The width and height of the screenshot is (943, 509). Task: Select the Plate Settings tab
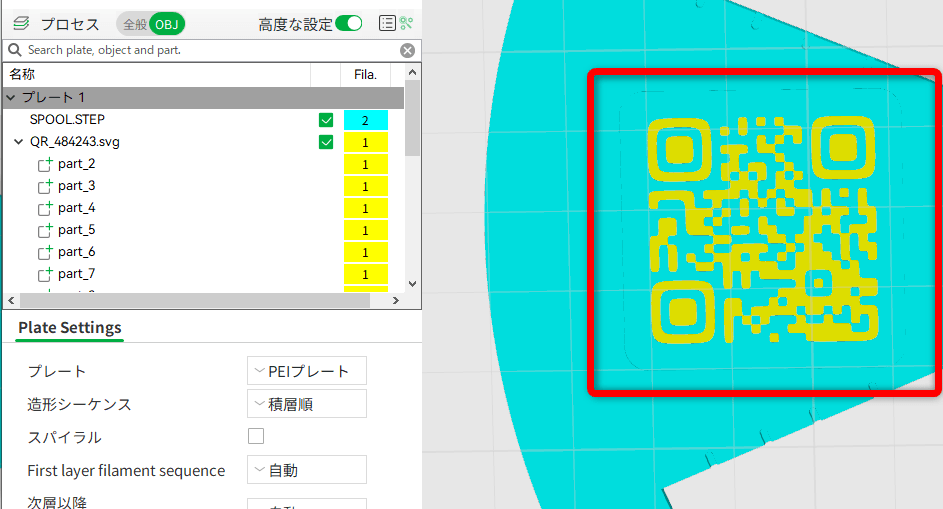pyautogui.click(x=70, y=328)
